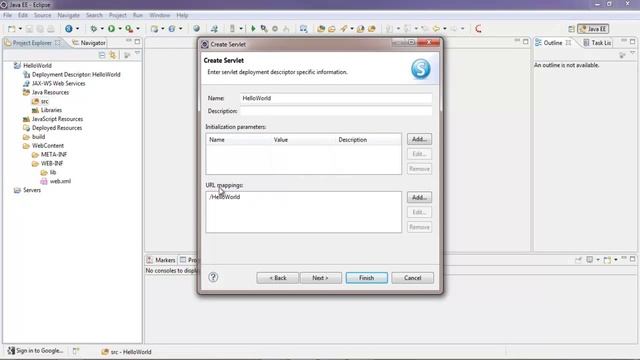Select the WEB-INF folder
640x360 pixels.
pyautogui.click(x=52, y=164)
